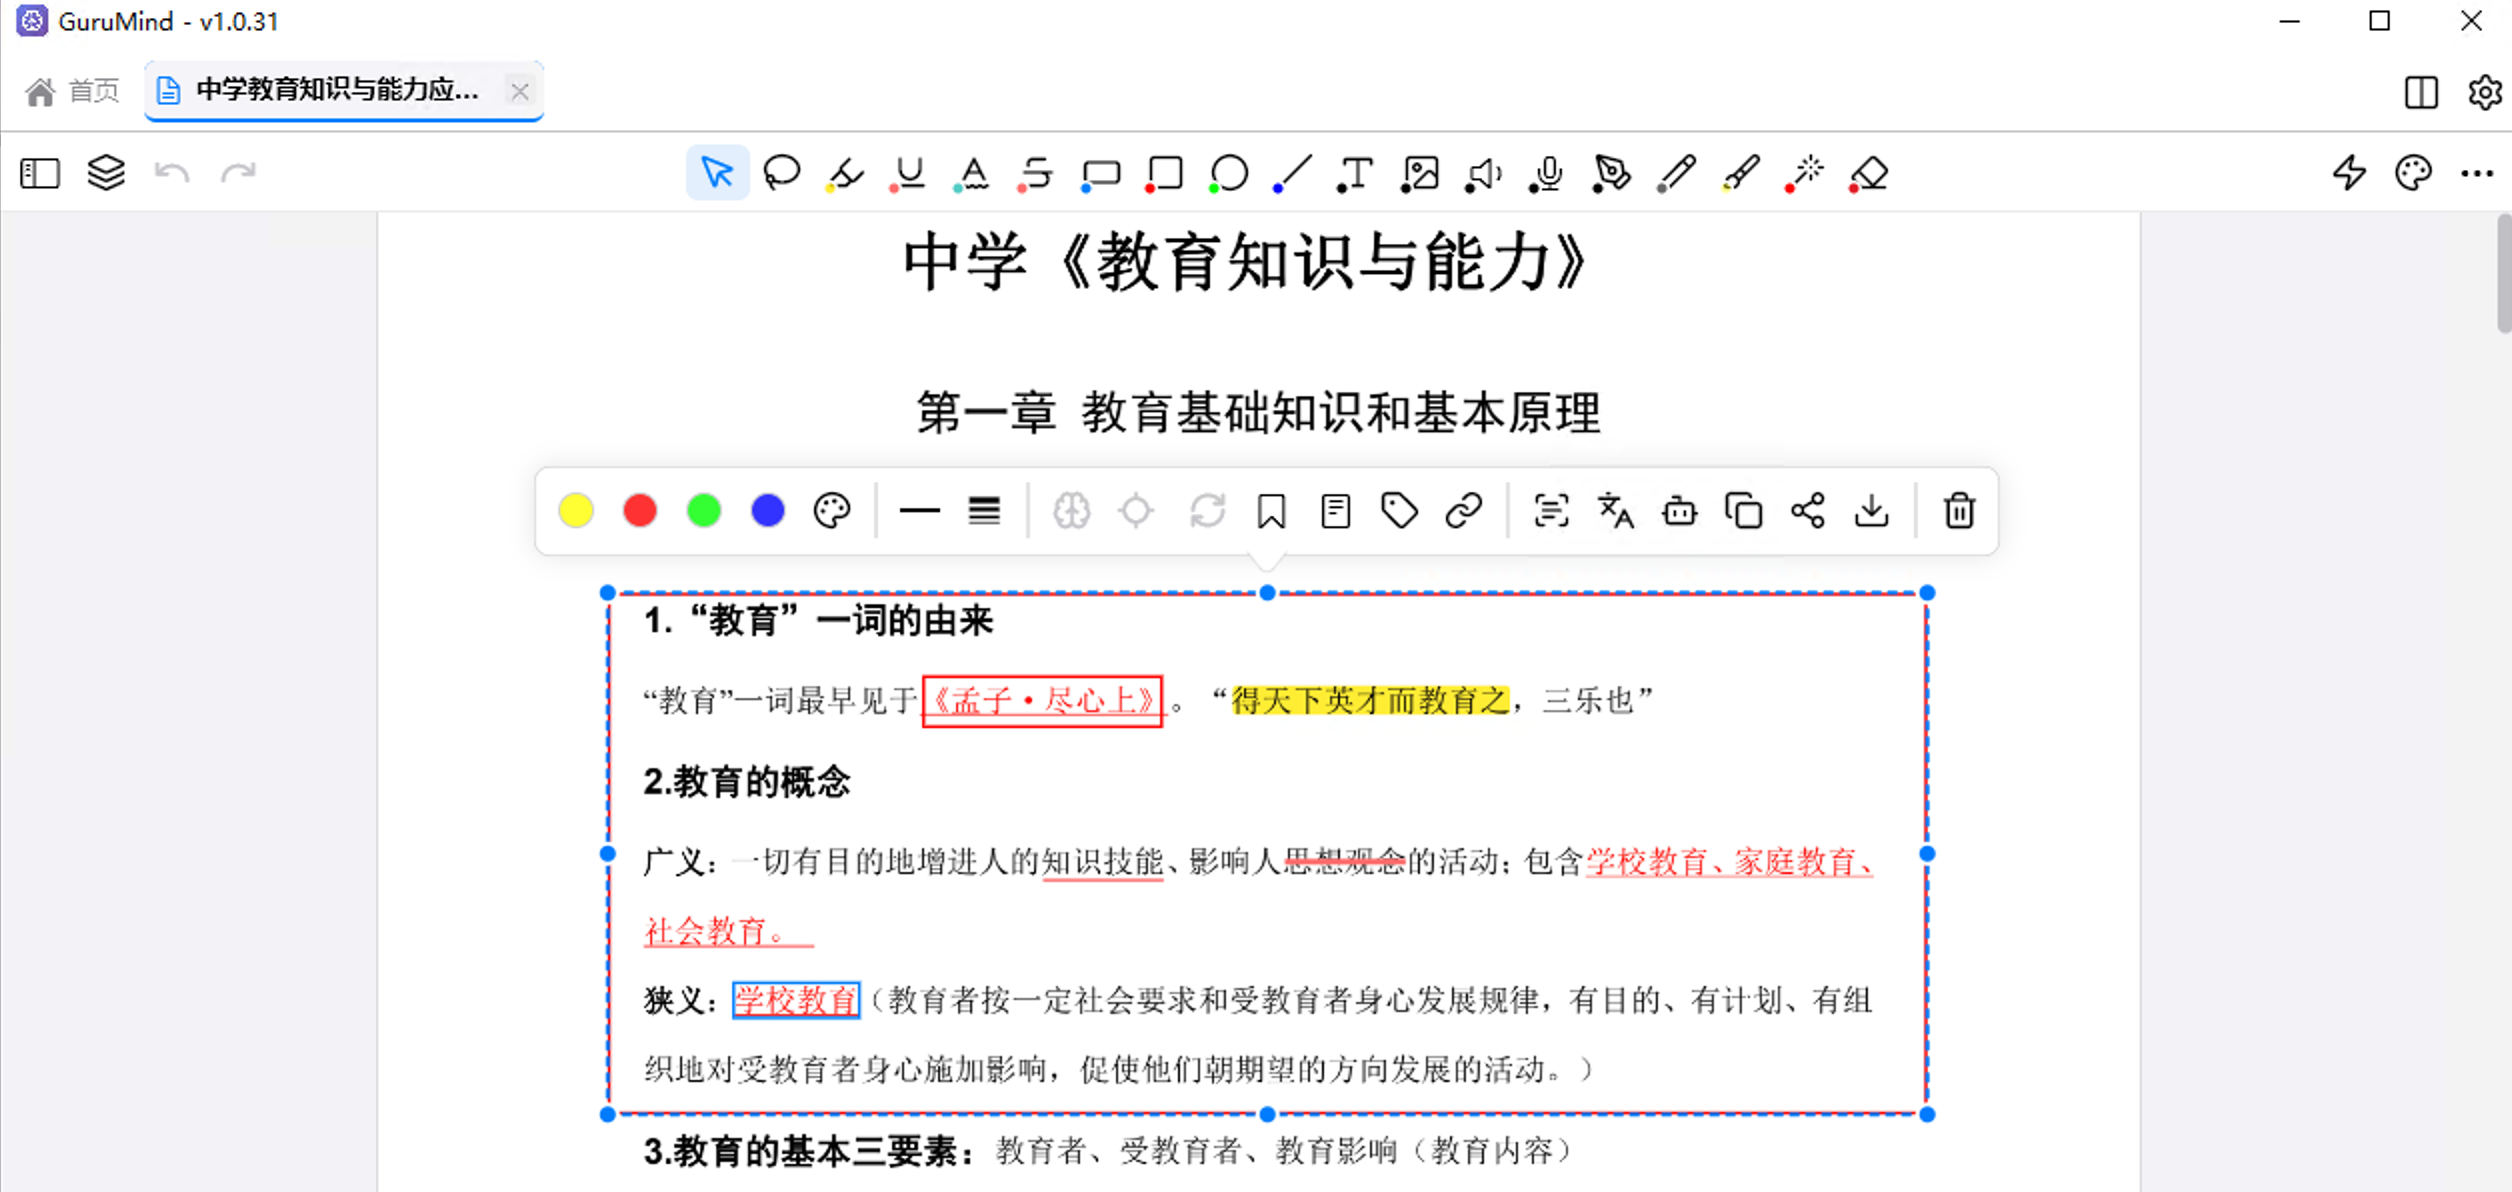The image size is (2512, 1192).
Task: Select the brush marker tool
Action: pyautogui.click(x=1740, y=173)
